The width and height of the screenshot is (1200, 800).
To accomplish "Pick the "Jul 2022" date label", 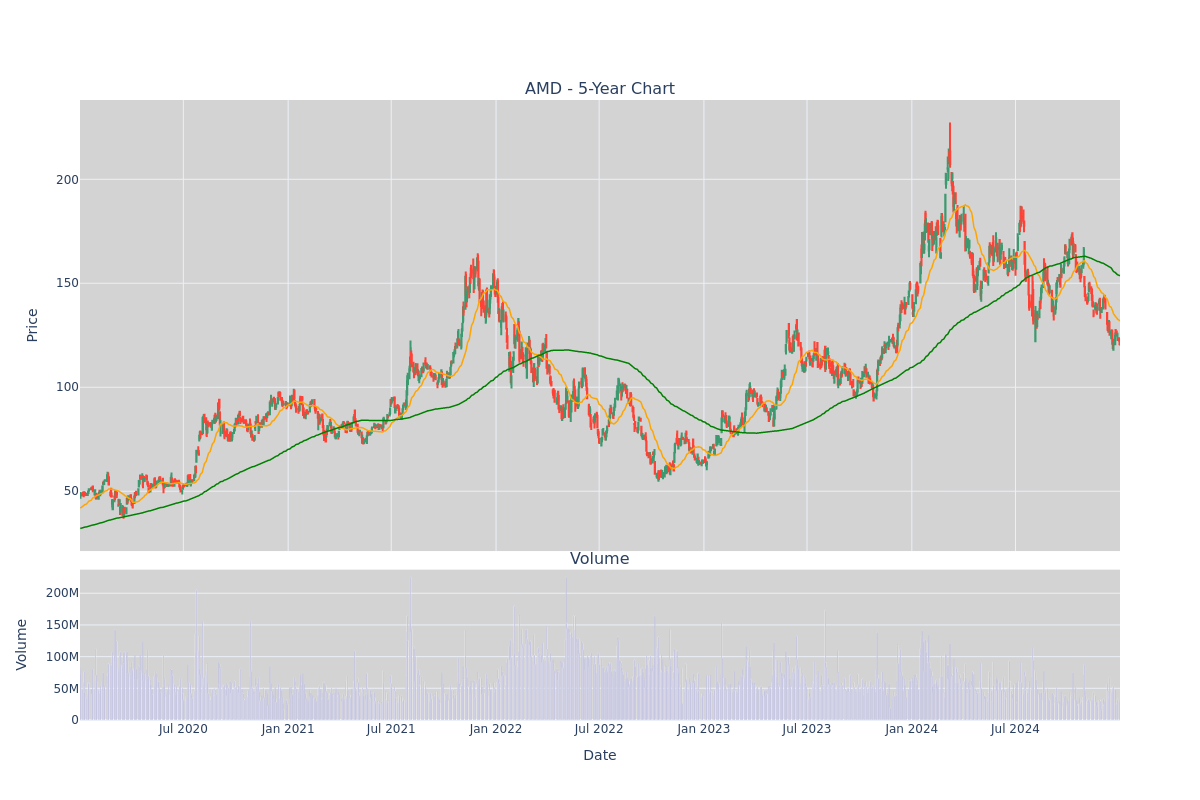I will point(599,729).
